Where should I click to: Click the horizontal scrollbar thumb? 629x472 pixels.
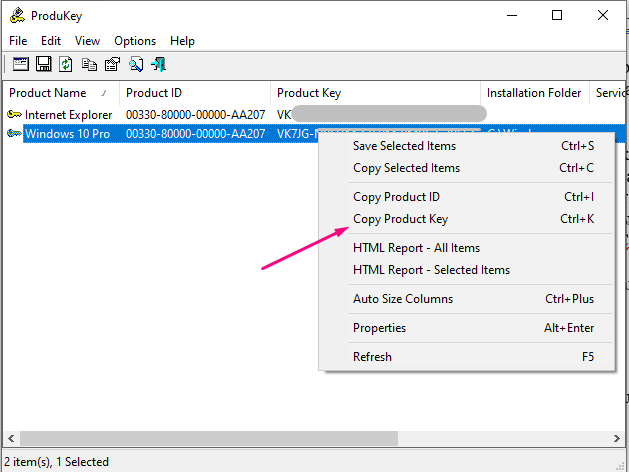point(209,438)
